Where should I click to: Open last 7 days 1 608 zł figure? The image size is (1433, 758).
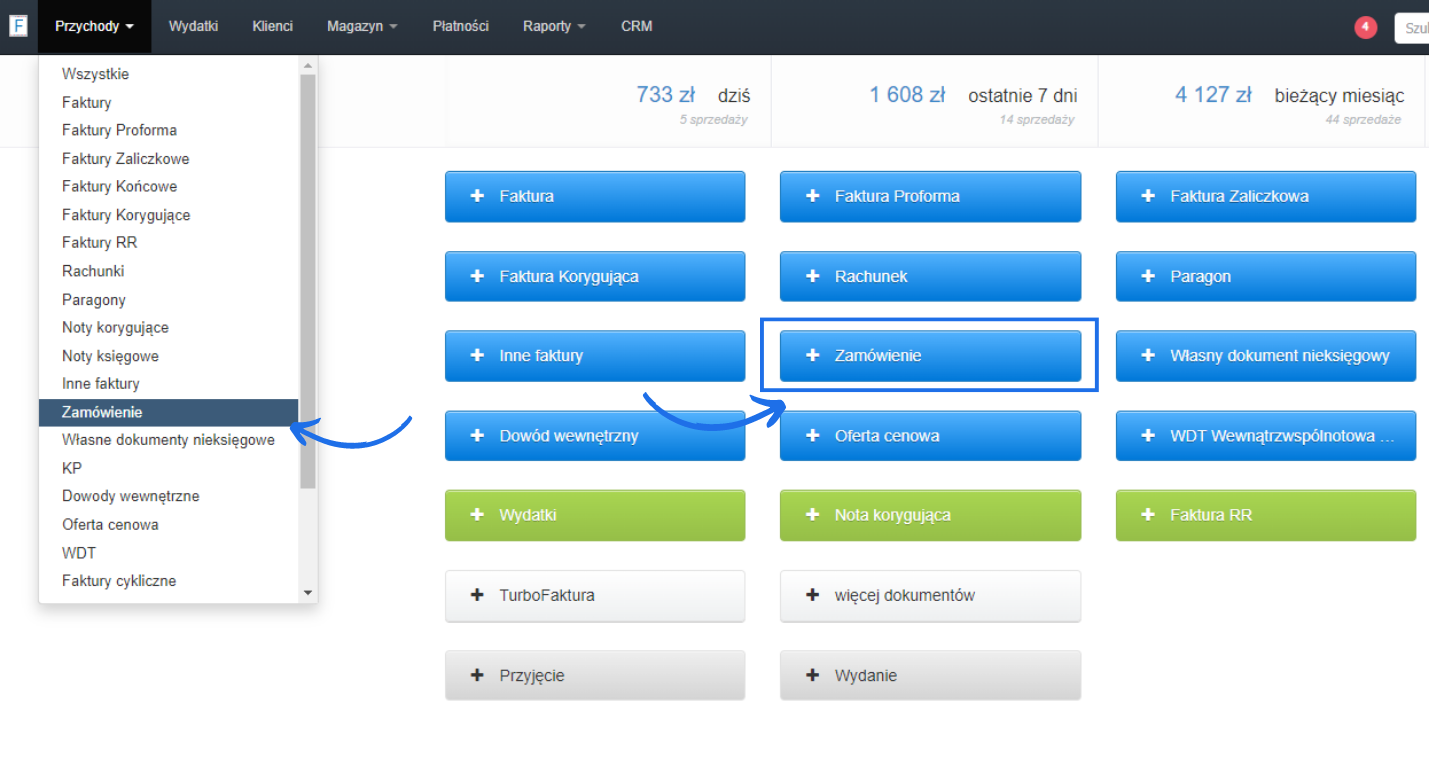(x=907, y=95)
